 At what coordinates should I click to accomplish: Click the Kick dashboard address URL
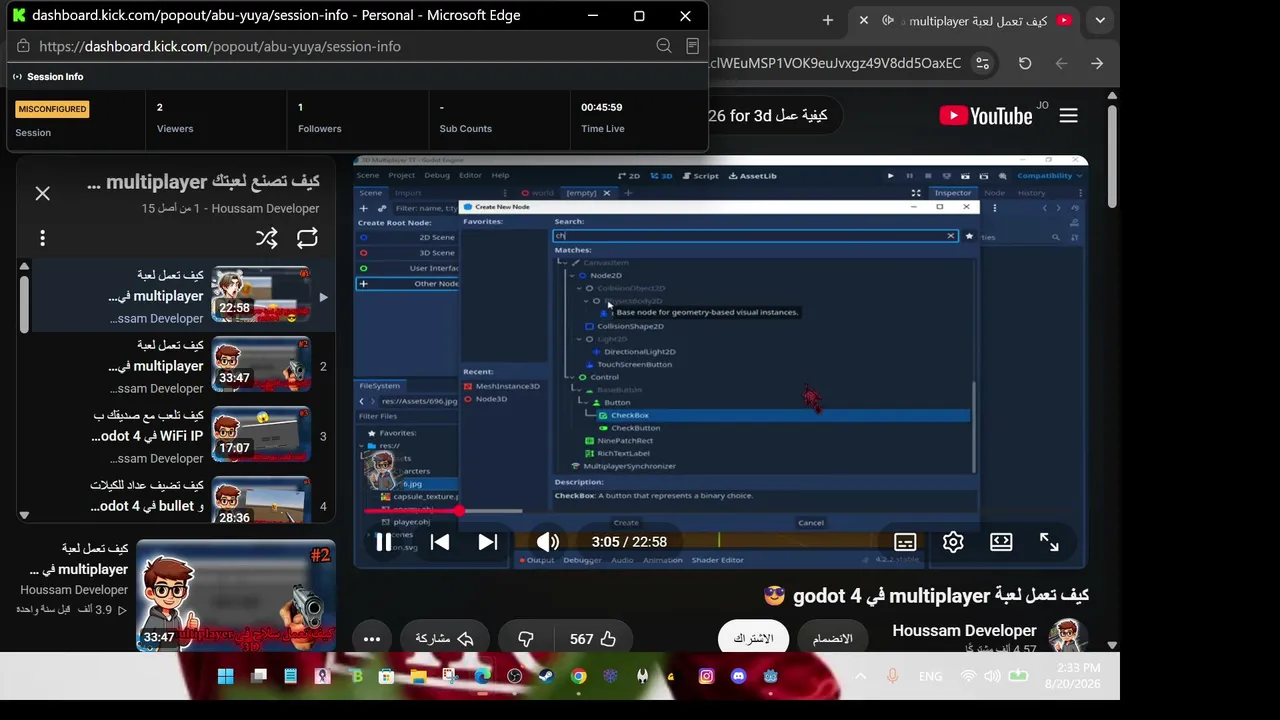pyautogui.click(x=220, y=46)
